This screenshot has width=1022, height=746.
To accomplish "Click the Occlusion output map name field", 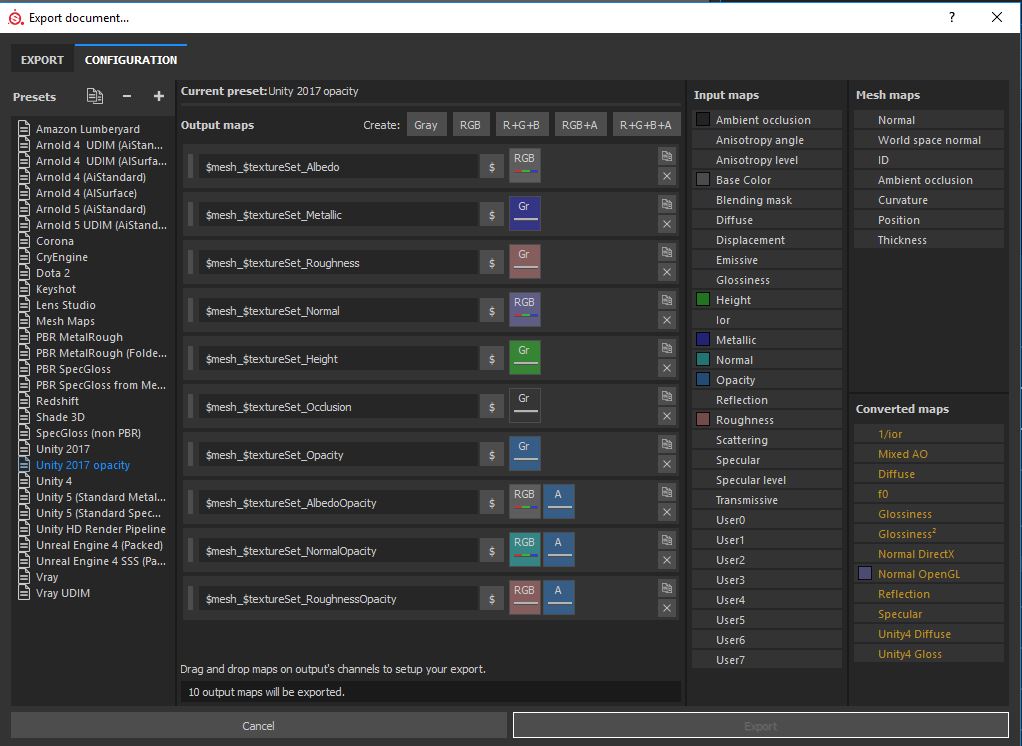I will pyautogui.click(x=338, y=407).
